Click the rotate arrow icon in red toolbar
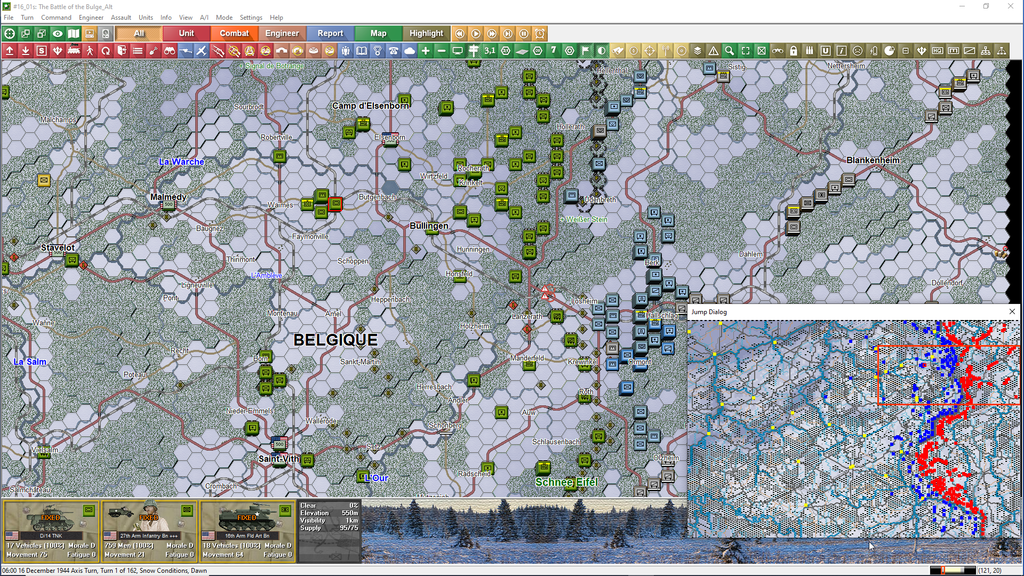 pyautogui.click(x=106, y=50)
